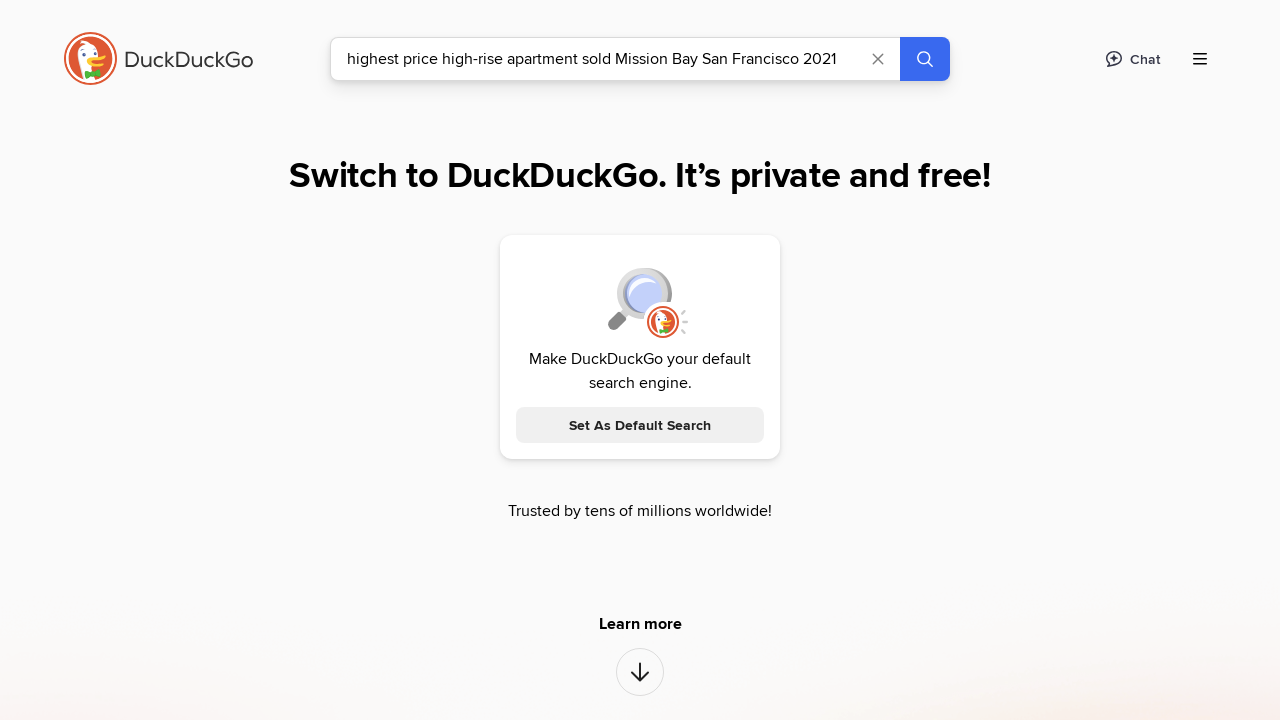Screen dimensions: 1280x720
Task: Focus the search query input field
Action: click(600, 59)
